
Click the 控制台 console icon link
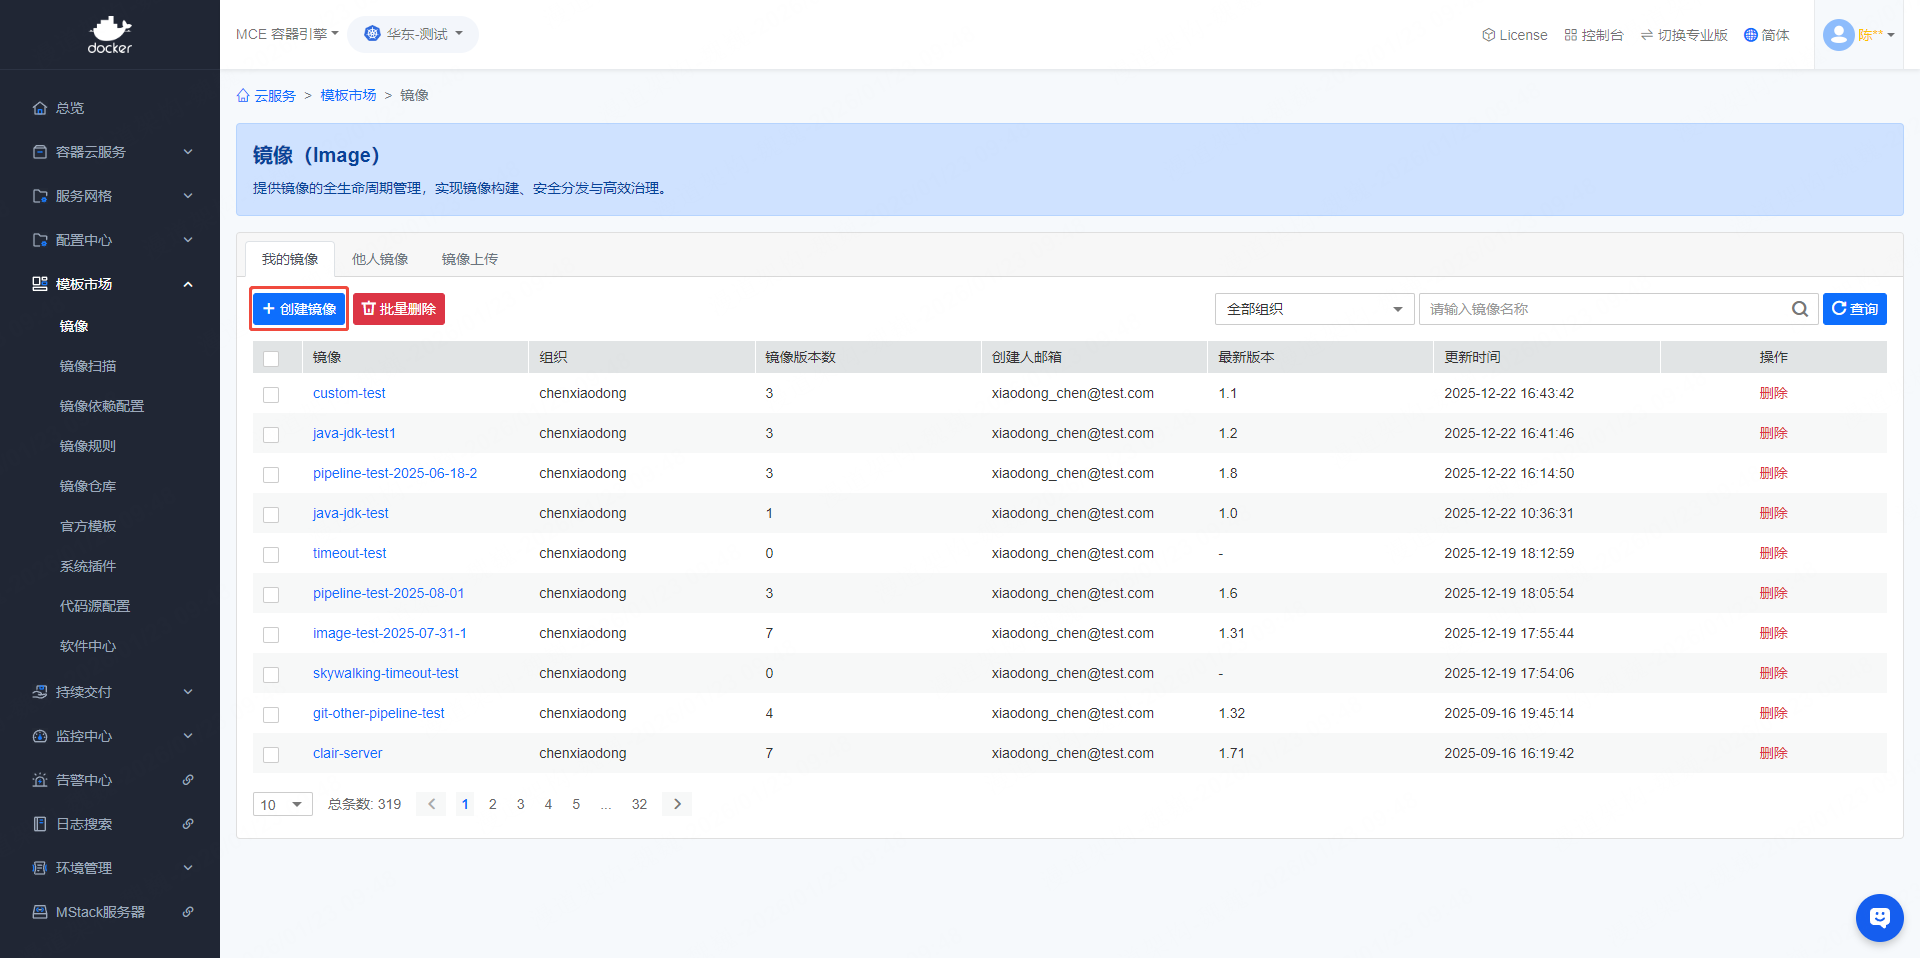pyautogui.click(x=1593, y=35)
